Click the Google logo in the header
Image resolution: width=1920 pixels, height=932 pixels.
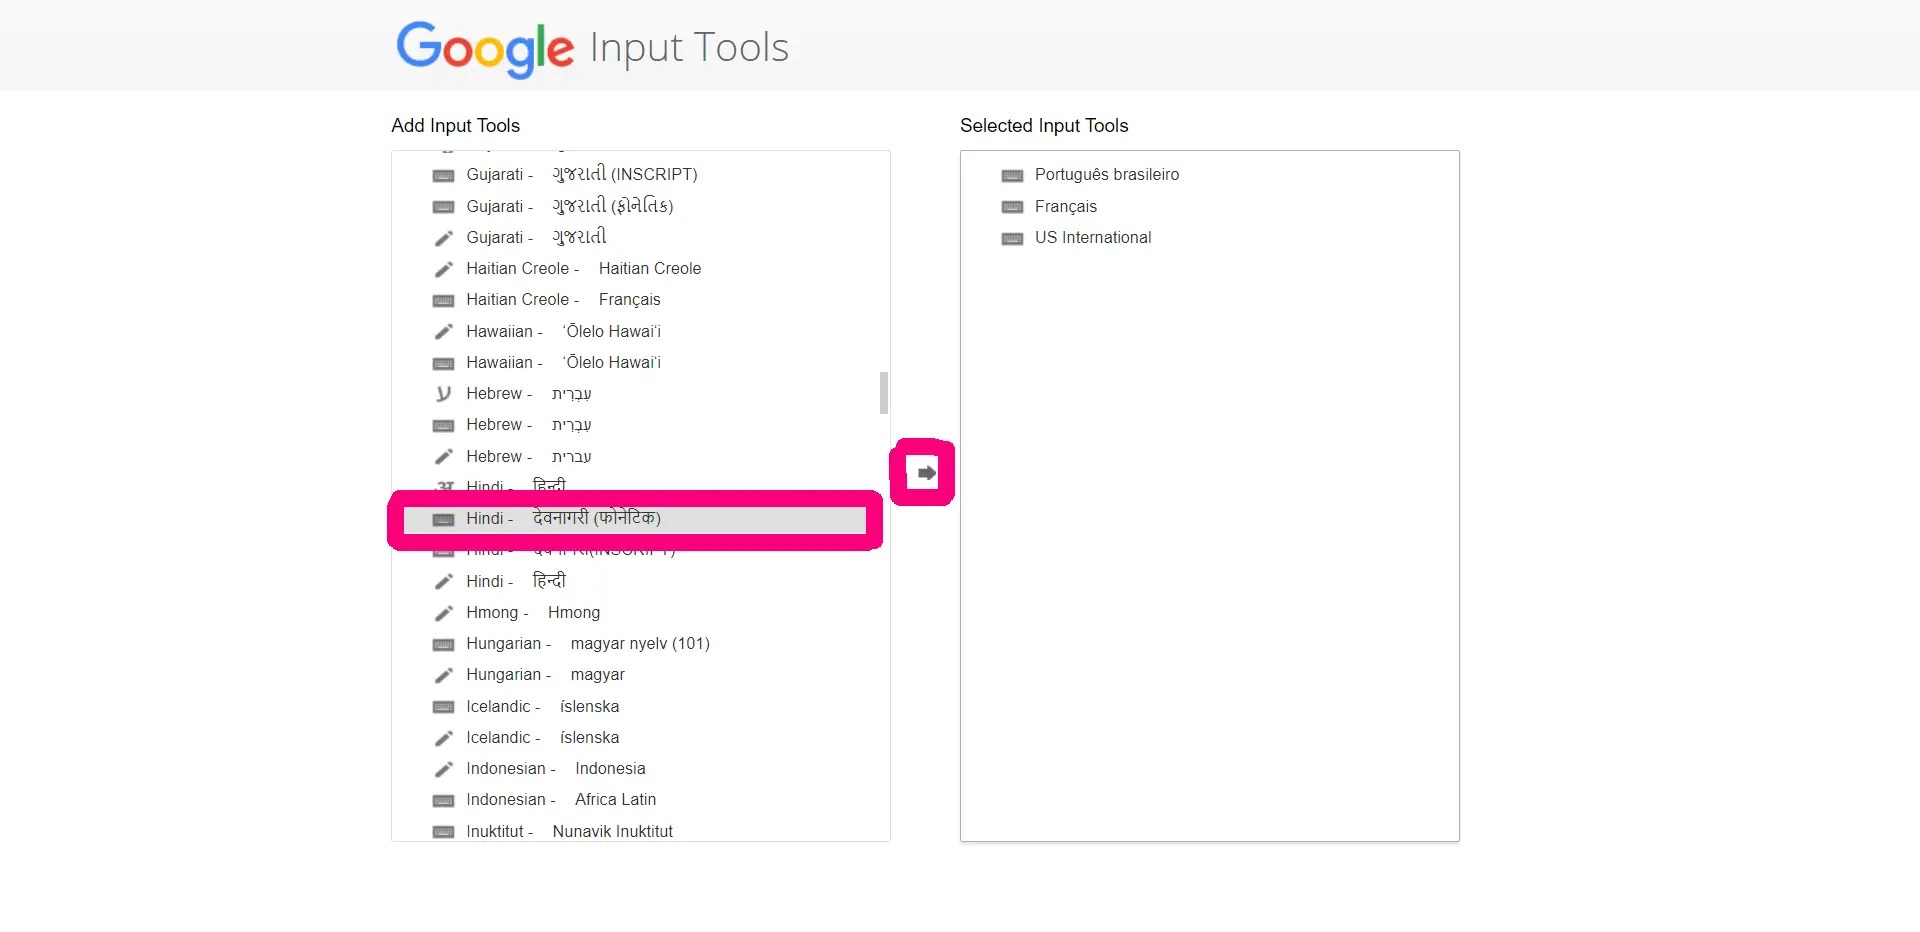click(x=485, y=48)
